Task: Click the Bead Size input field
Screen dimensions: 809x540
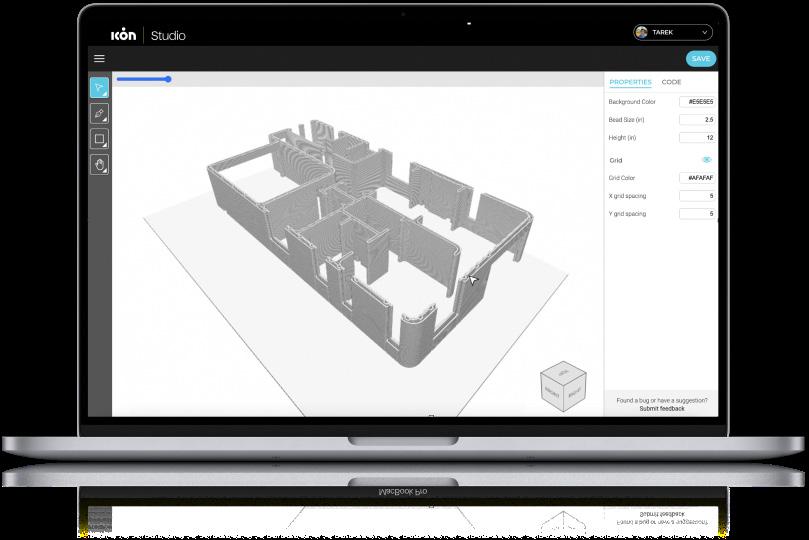Action: point(697,120)
